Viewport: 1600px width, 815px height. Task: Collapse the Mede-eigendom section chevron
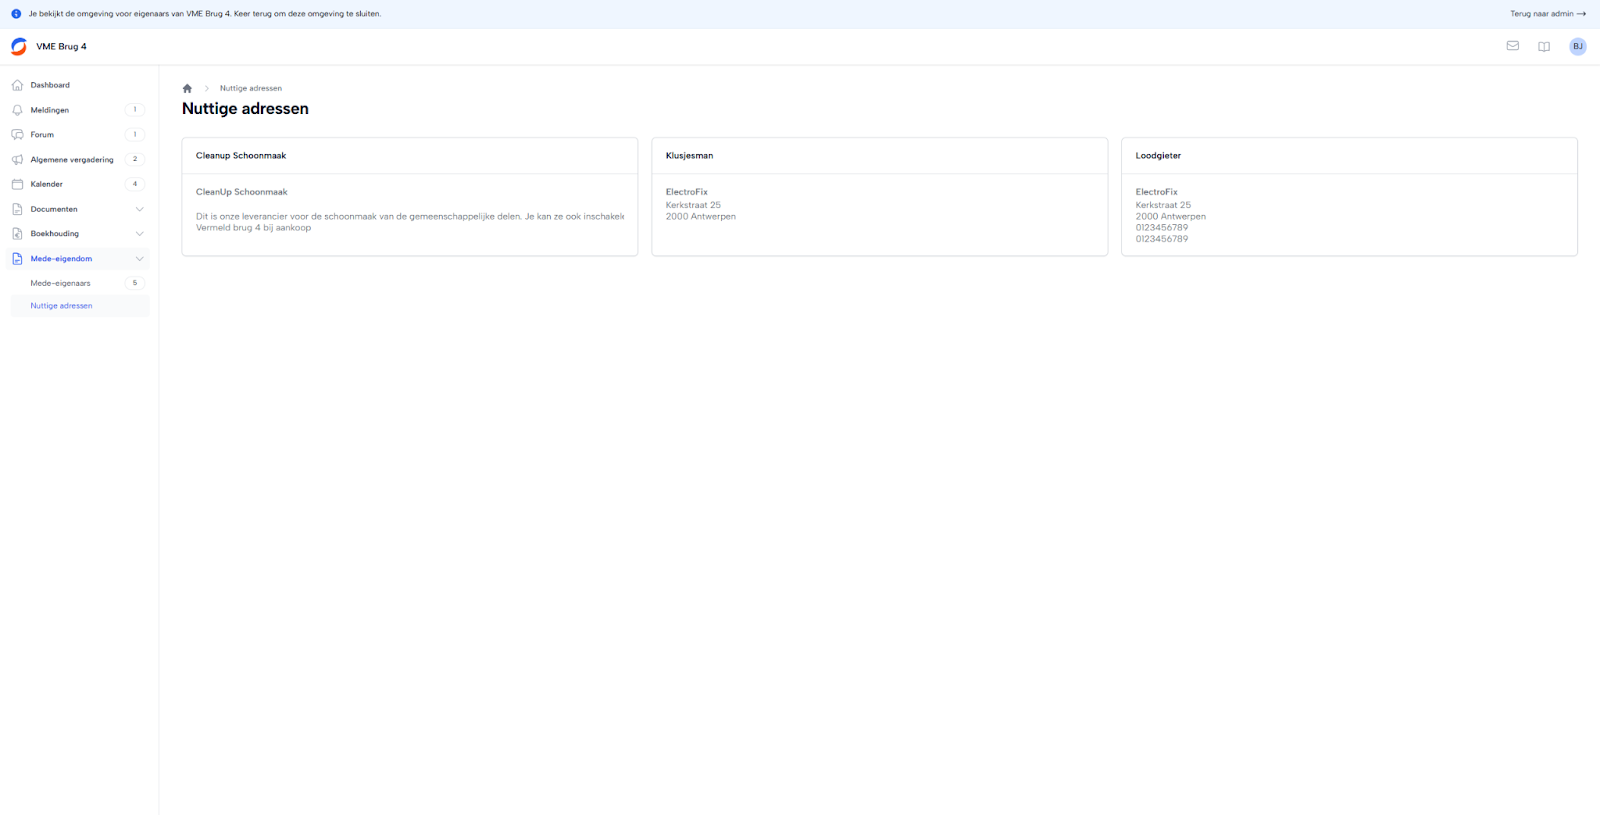click(139, 259)
